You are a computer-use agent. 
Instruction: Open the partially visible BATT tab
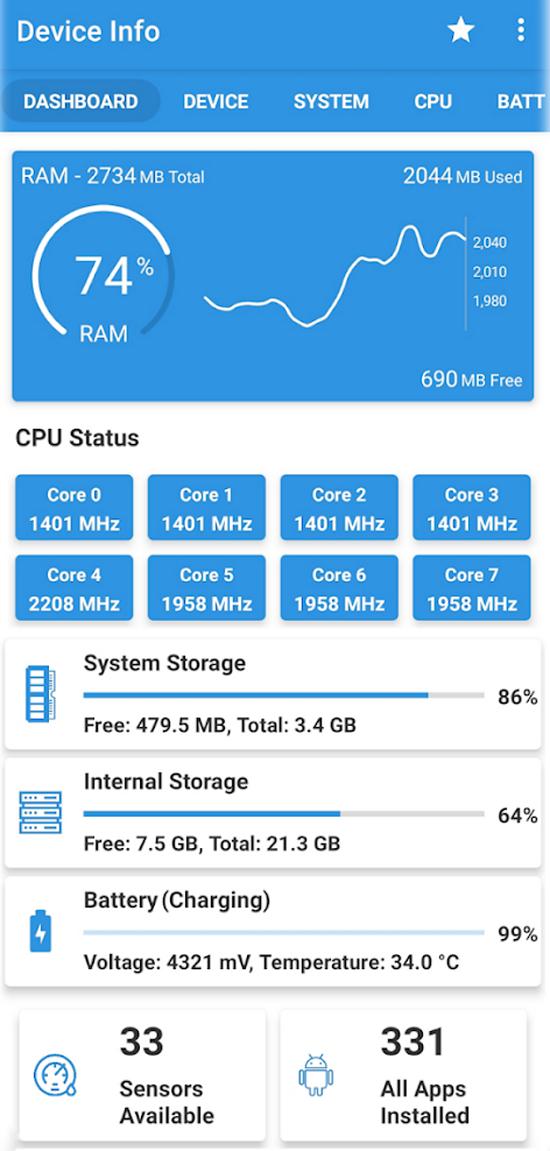click(x=521, y=101)
